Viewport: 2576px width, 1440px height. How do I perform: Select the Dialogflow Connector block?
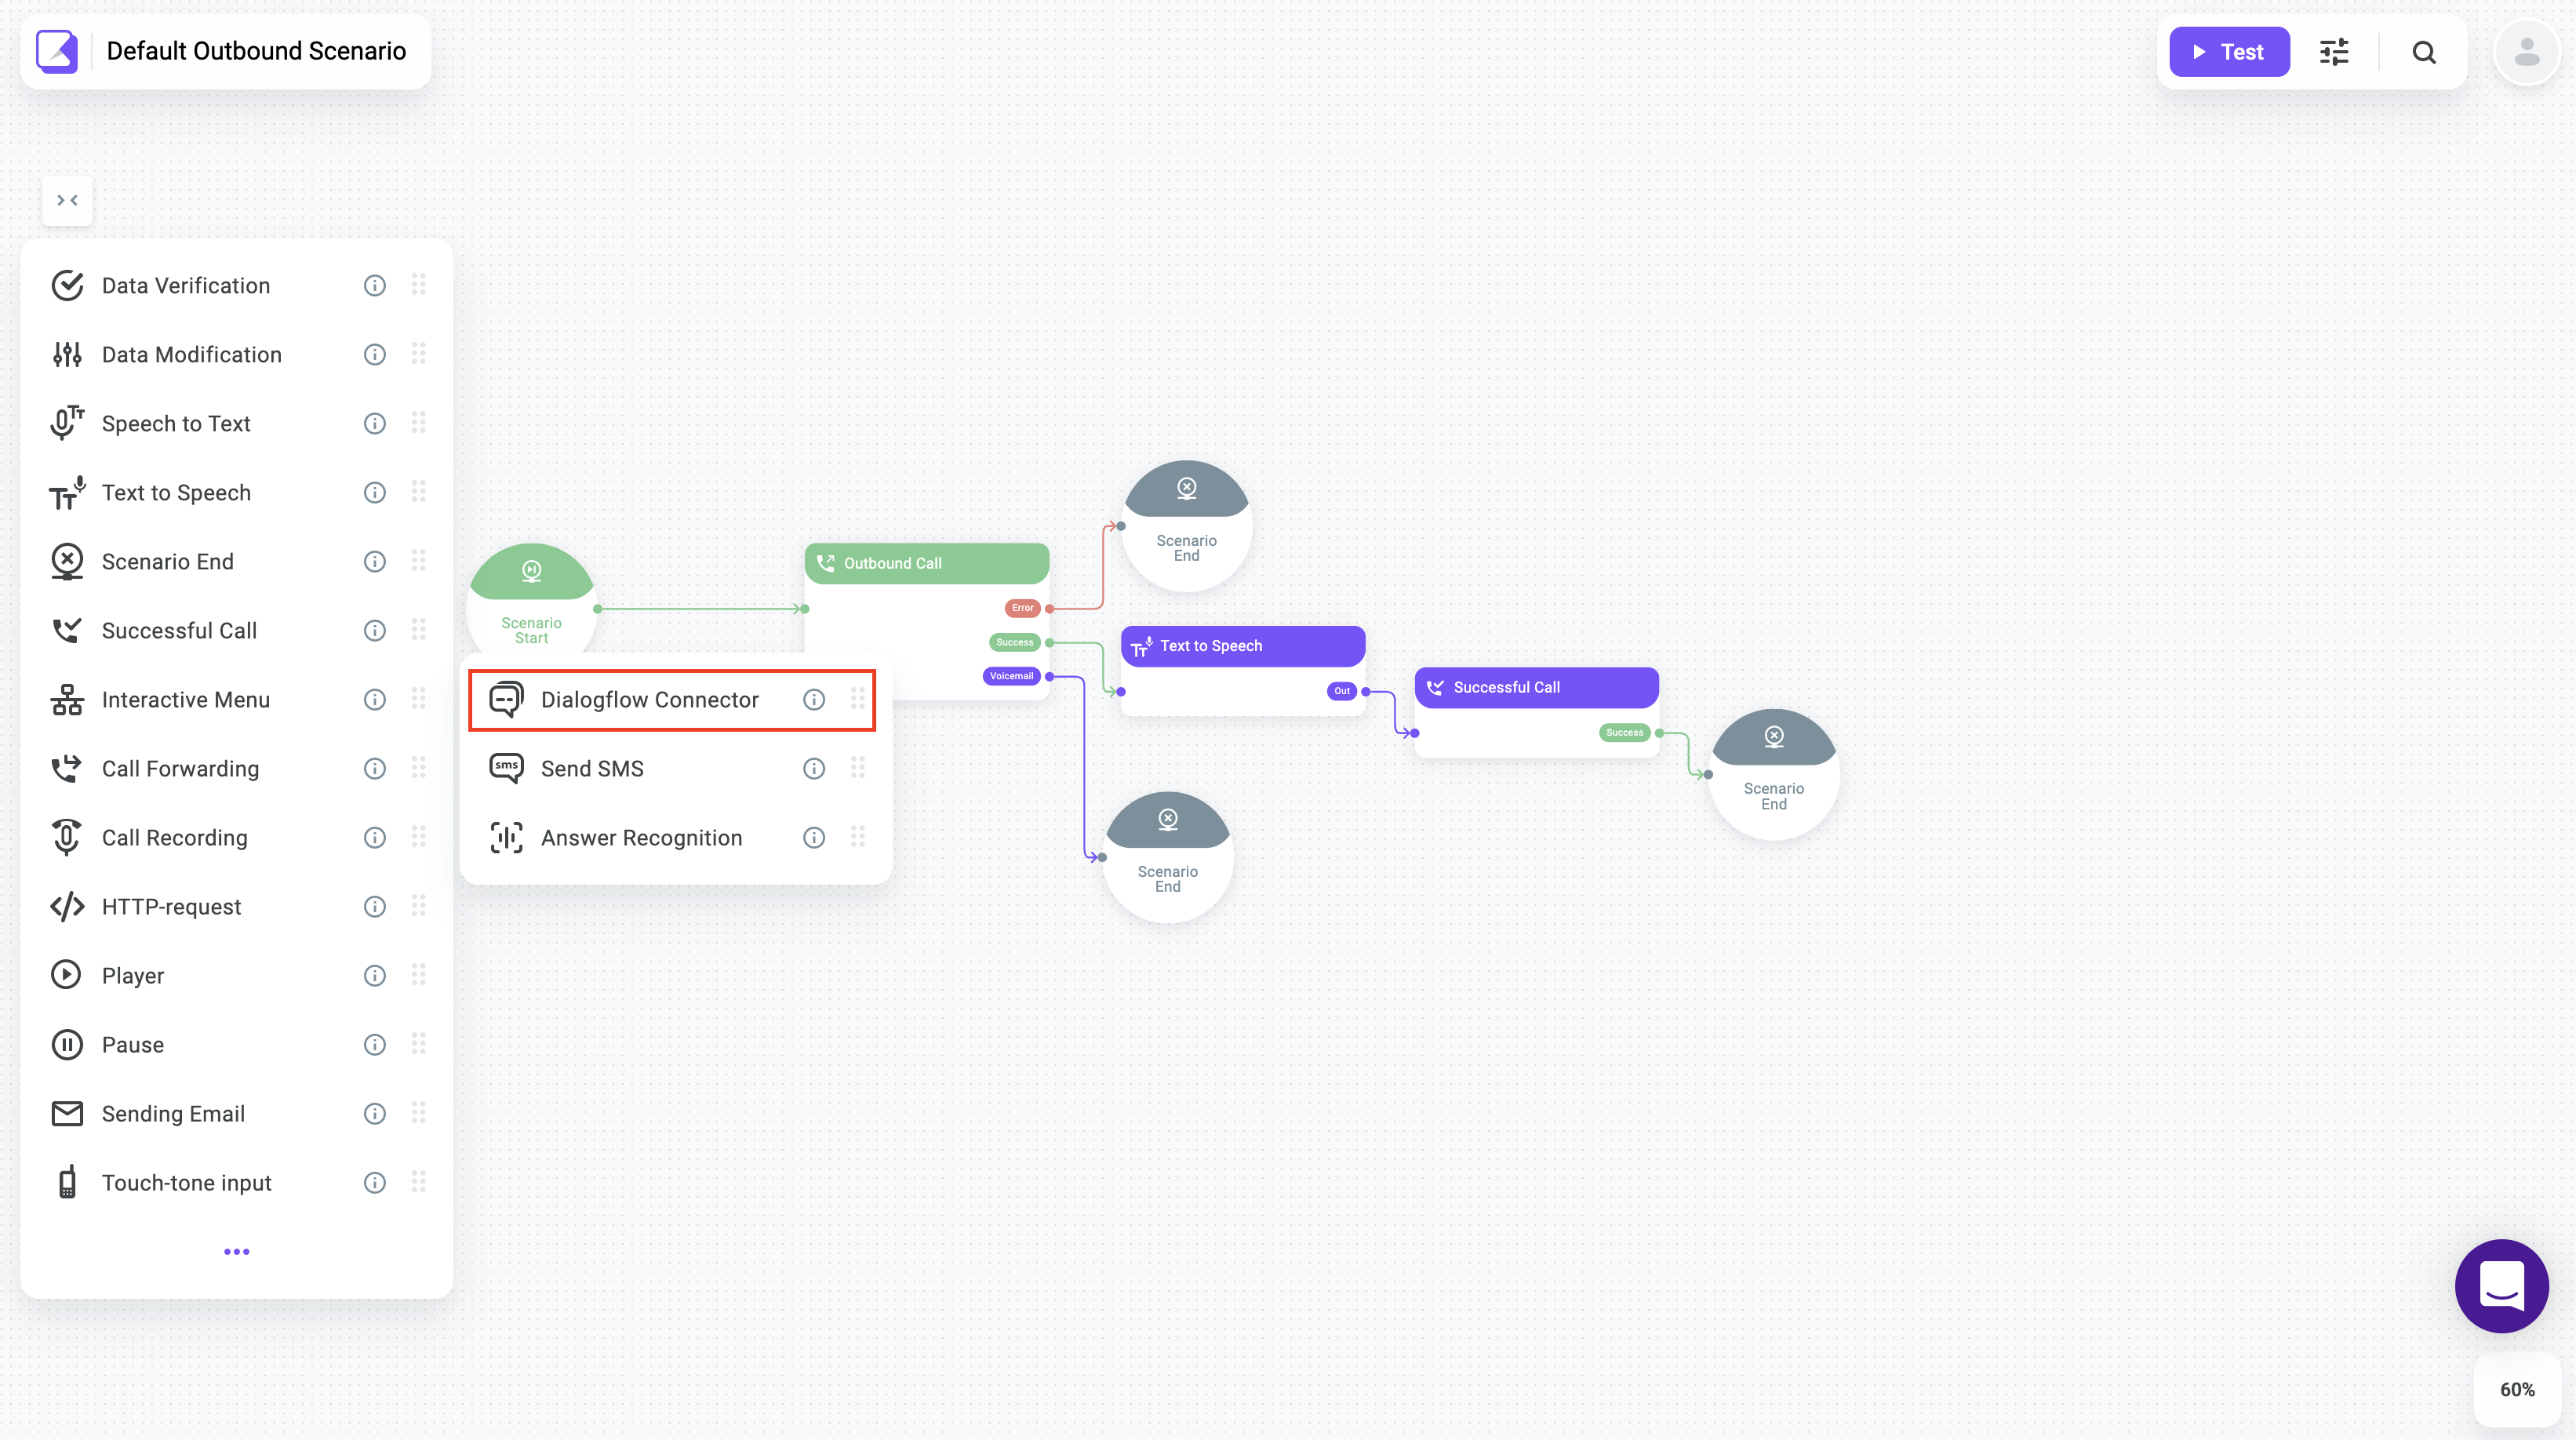672,700
